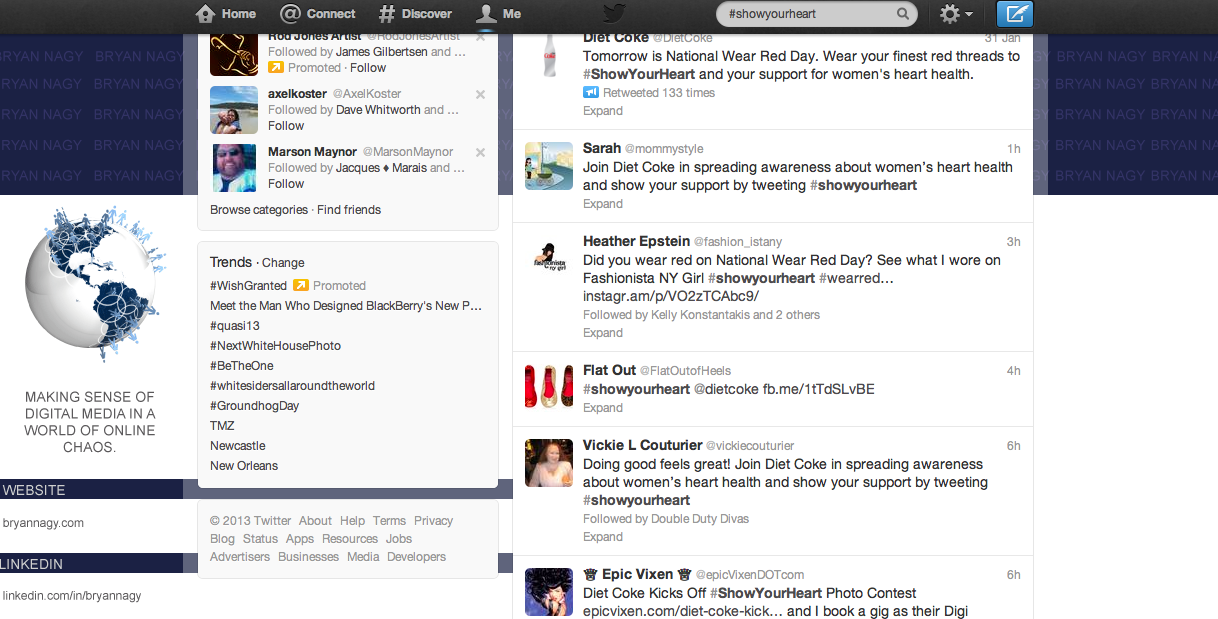Viewport: 1218px width, 619px height.
Task: Expand Vickie L Couturier's tweet
Action: click(603, 537)
